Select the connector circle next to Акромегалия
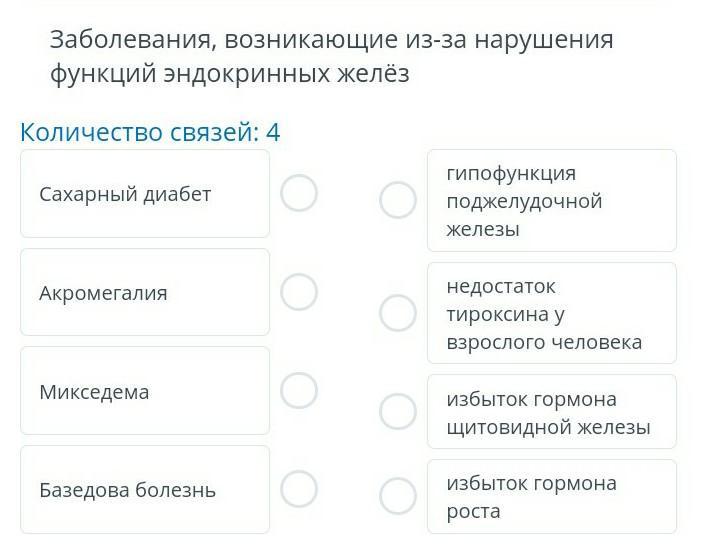Viewport: 708px width, 558px height. tap(299, 292)
